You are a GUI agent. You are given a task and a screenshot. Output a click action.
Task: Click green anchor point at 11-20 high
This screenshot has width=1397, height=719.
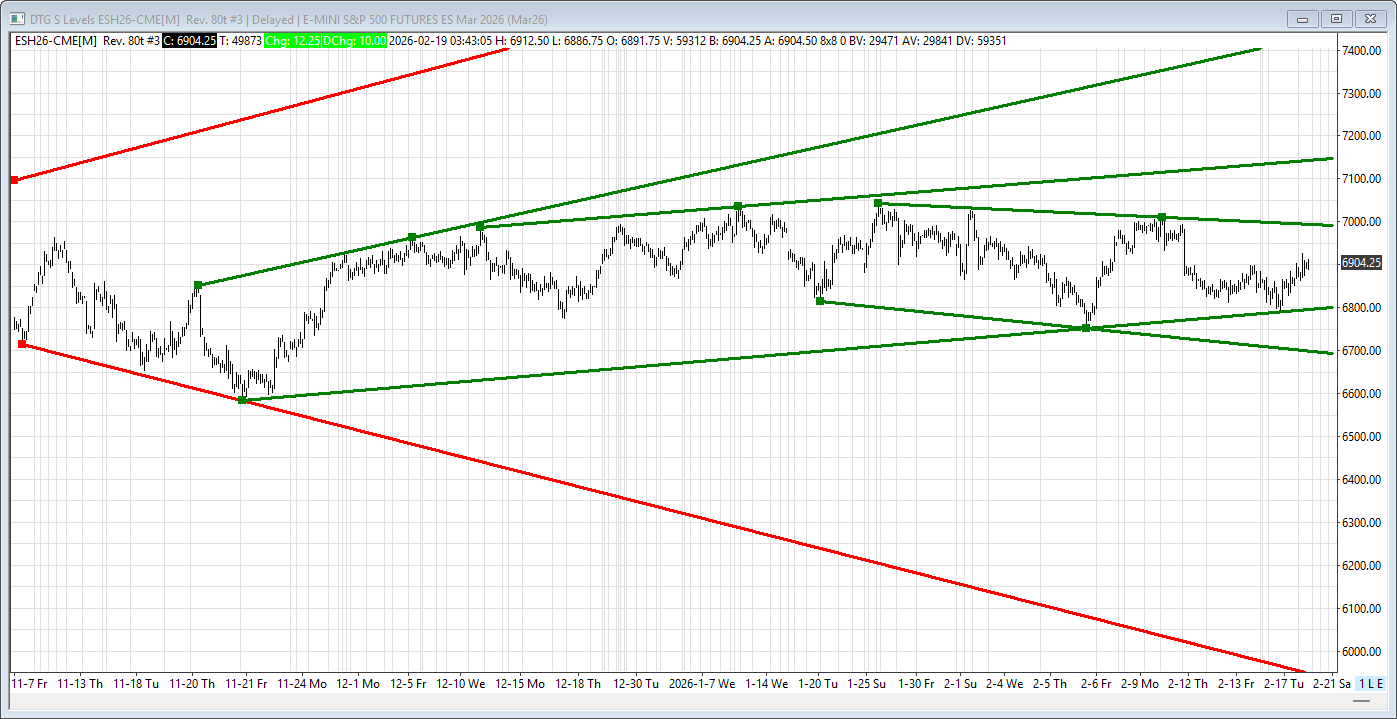(198, 285)
